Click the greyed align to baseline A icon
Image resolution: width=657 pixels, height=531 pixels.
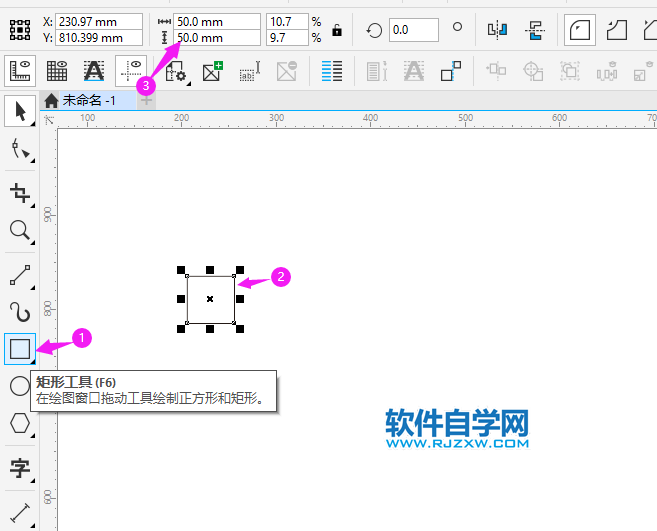tap(414, 71)
